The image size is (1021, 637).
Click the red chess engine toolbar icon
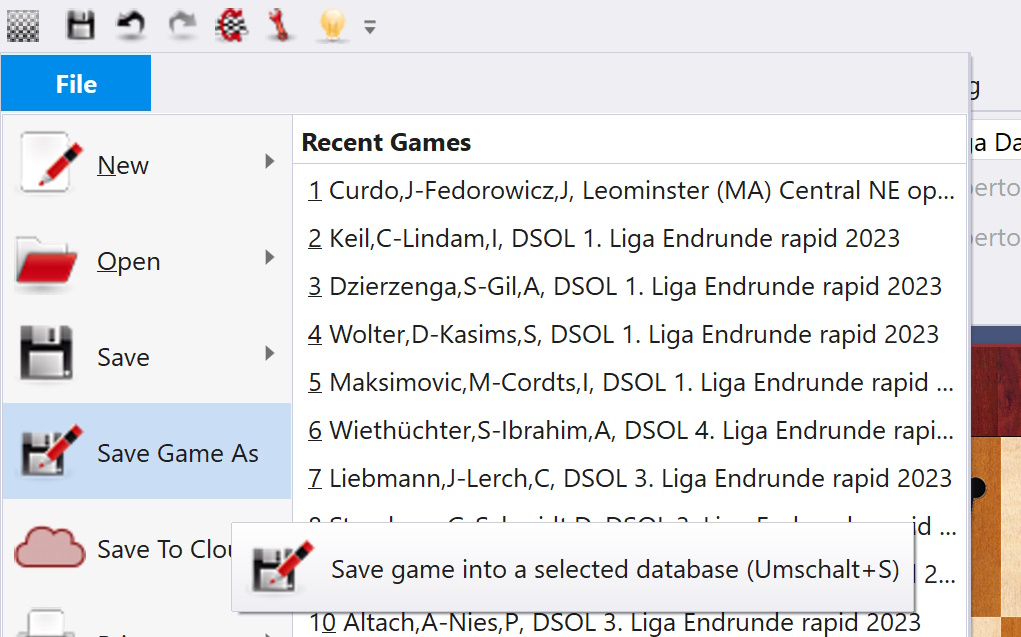(231, 26)
